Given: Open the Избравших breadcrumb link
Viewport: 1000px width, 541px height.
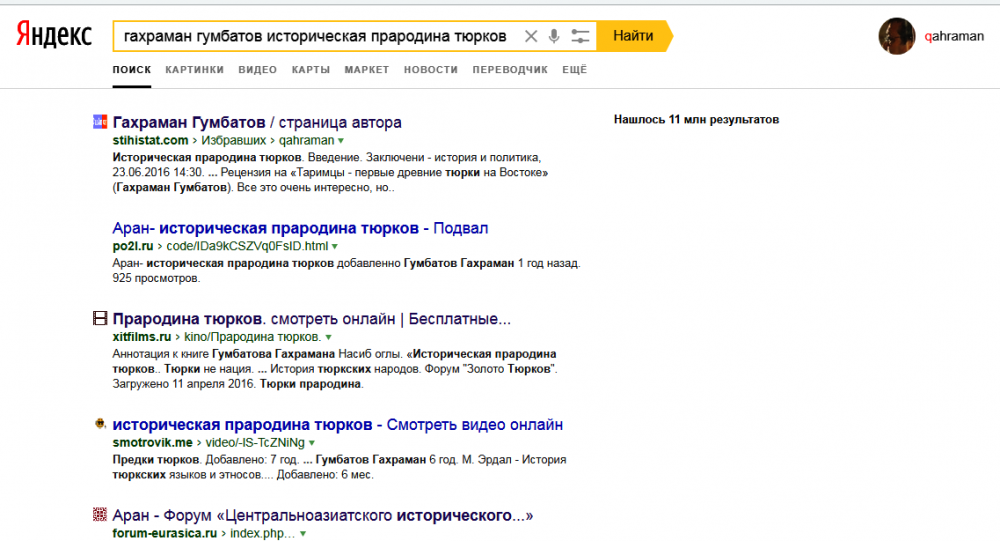Looking at the screenshot, I should [x=233, y=140].
